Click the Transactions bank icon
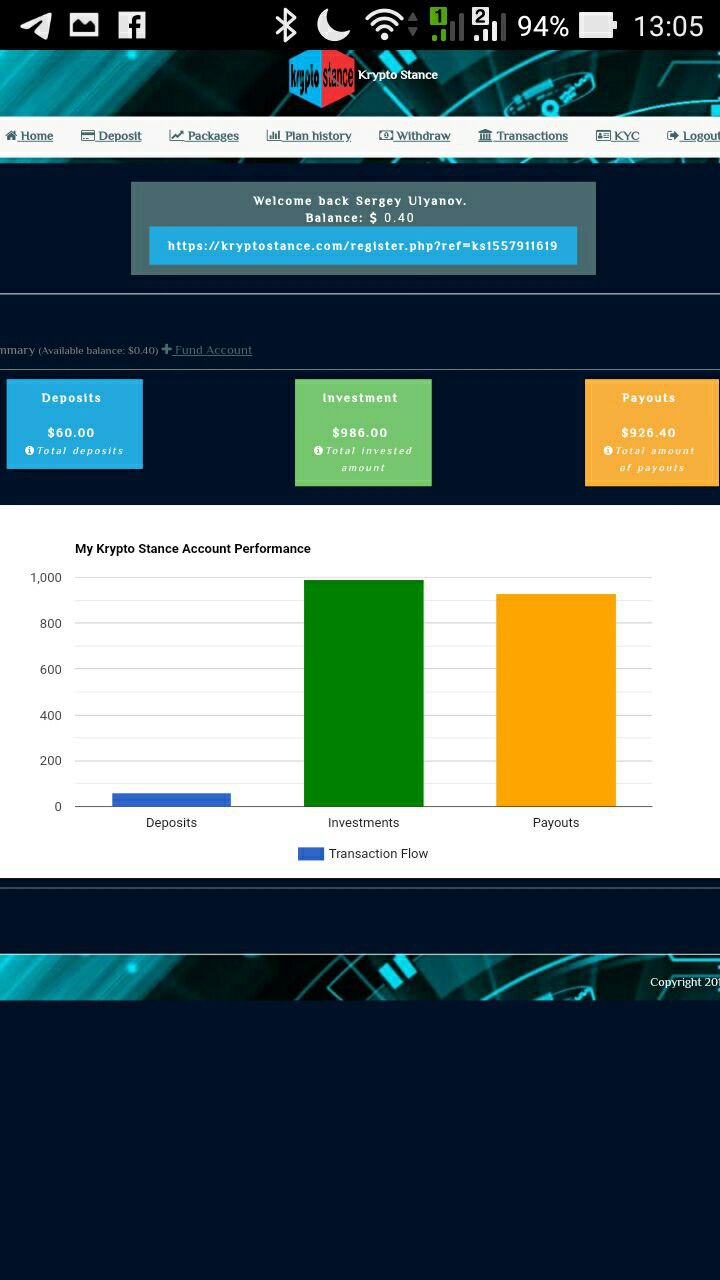The image size is (720, 1280). pyautogui.click(x=485, y=135)
